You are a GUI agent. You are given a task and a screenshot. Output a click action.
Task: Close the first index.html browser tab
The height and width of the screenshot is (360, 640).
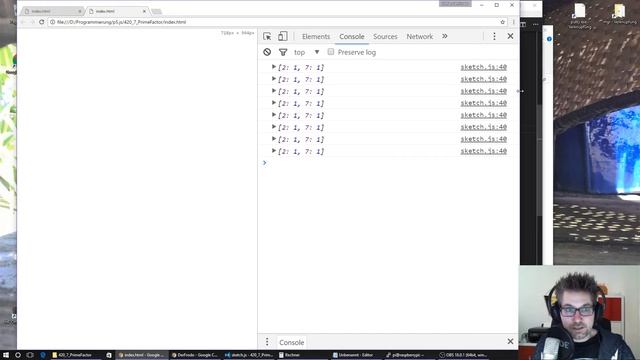coord(80,11)
